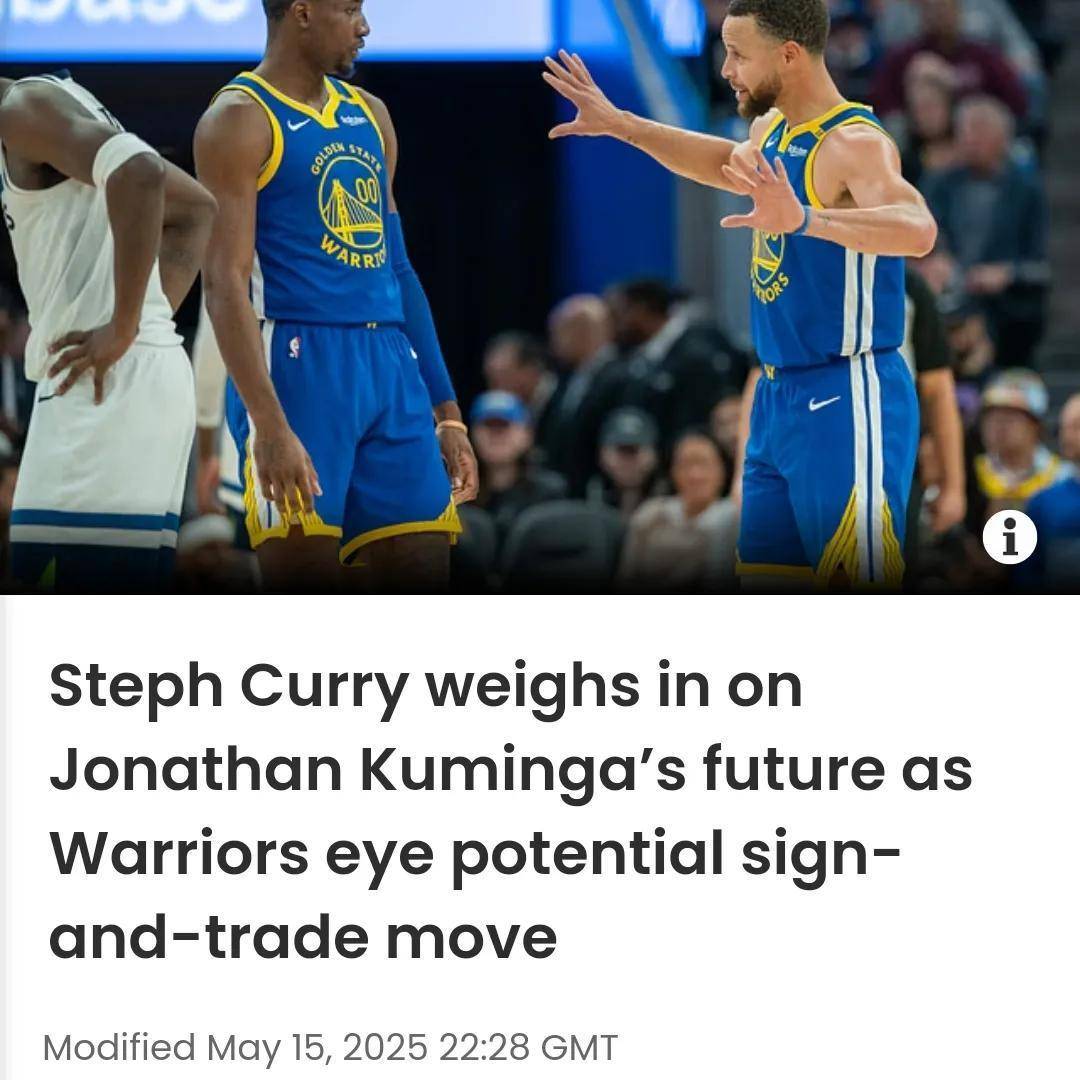The height and width of the screenshot is (1080, 1080).
Task: Click the blurred blue banner above the photo
Action: click(351, 26)
